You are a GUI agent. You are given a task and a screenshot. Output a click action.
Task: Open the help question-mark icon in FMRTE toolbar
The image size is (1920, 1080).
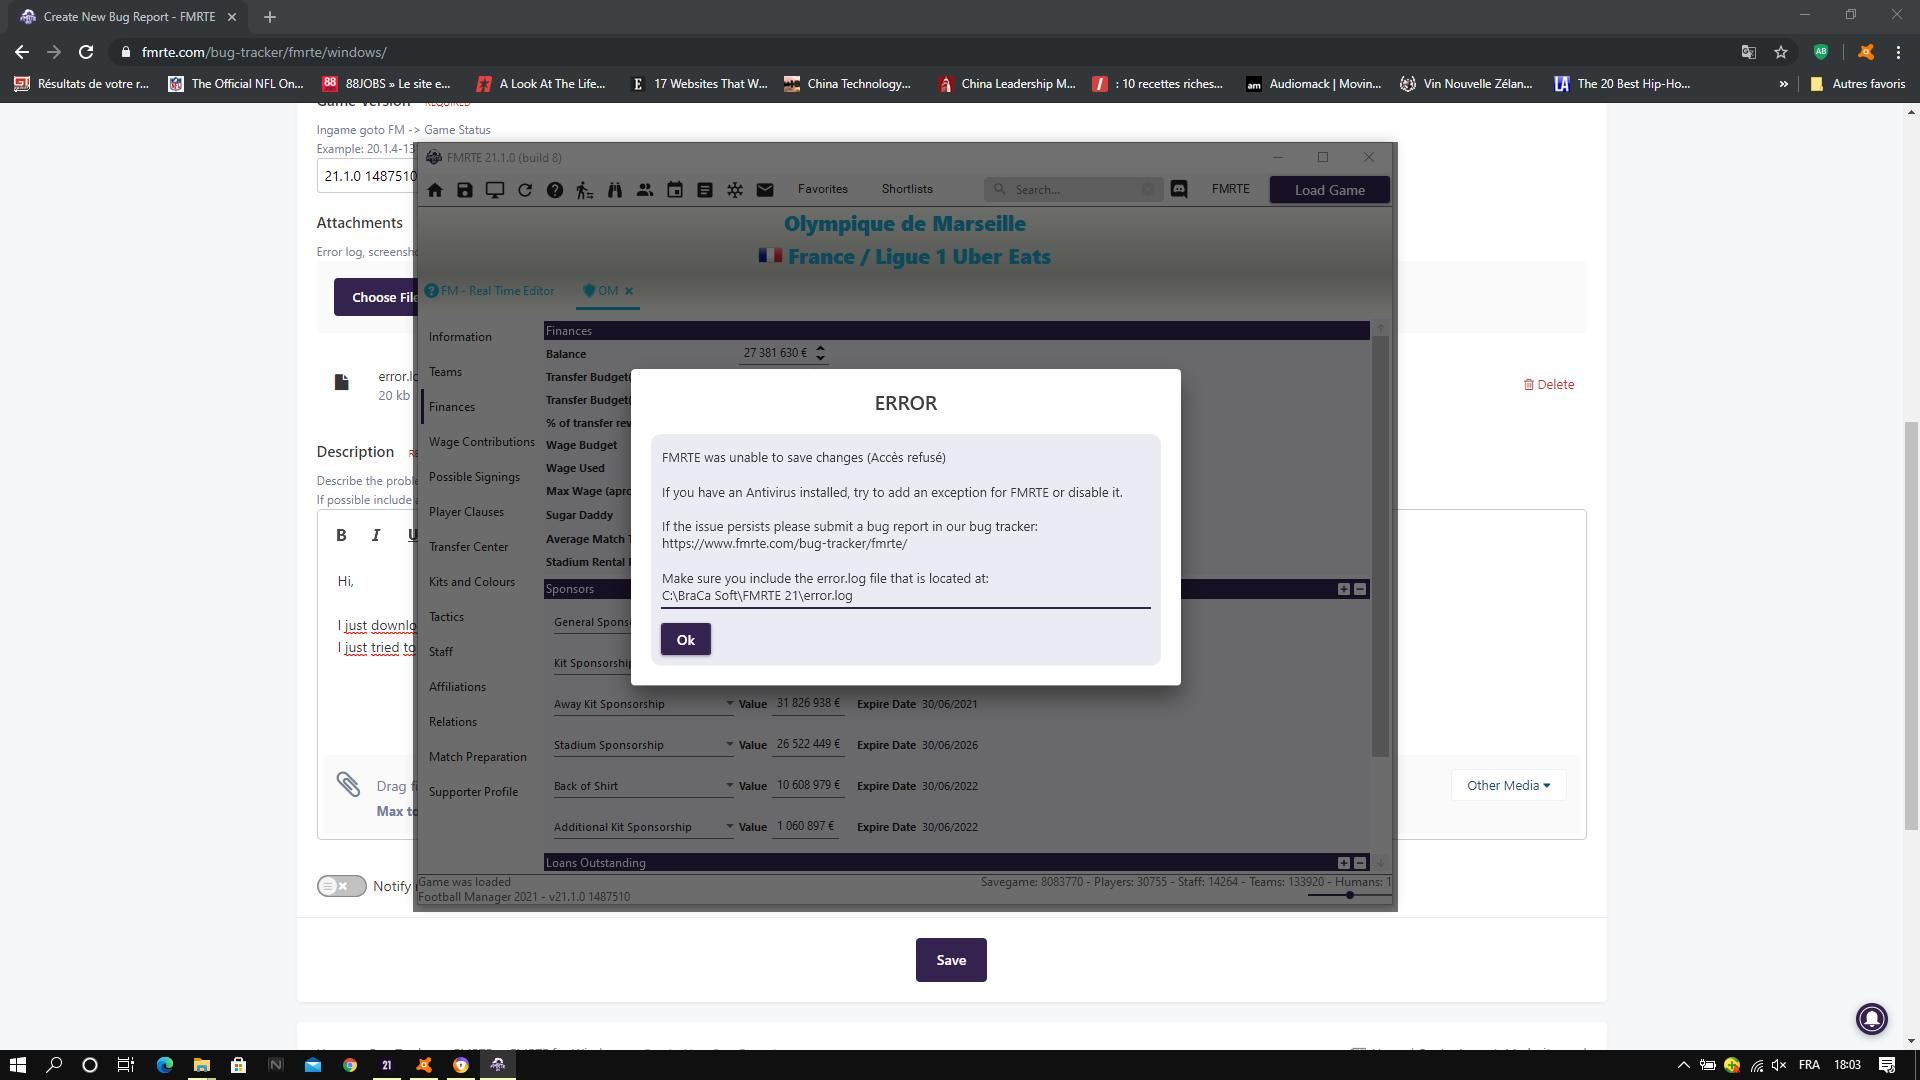[x=555, y=190]
